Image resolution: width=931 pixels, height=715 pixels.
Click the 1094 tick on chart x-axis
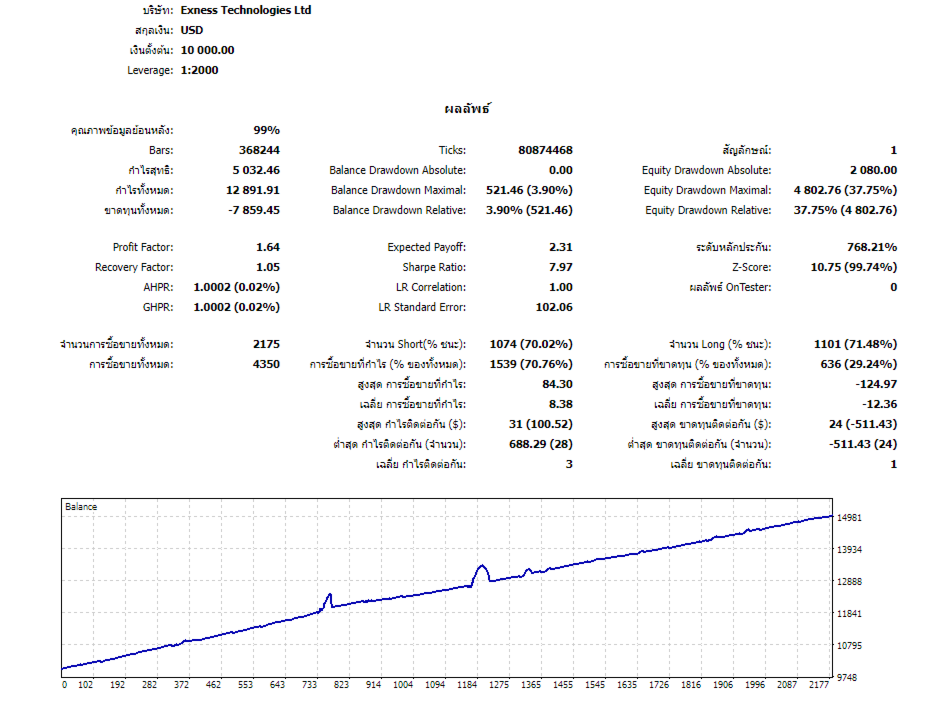[435, 685]
